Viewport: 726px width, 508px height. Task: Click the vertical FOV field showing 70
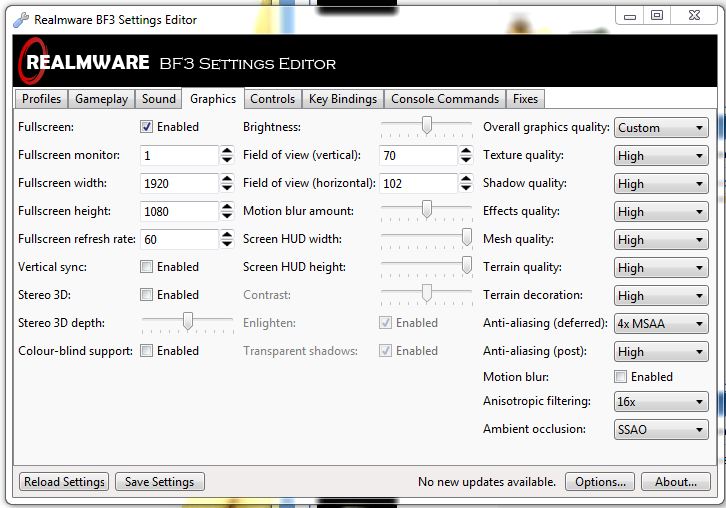coord(418,155)
